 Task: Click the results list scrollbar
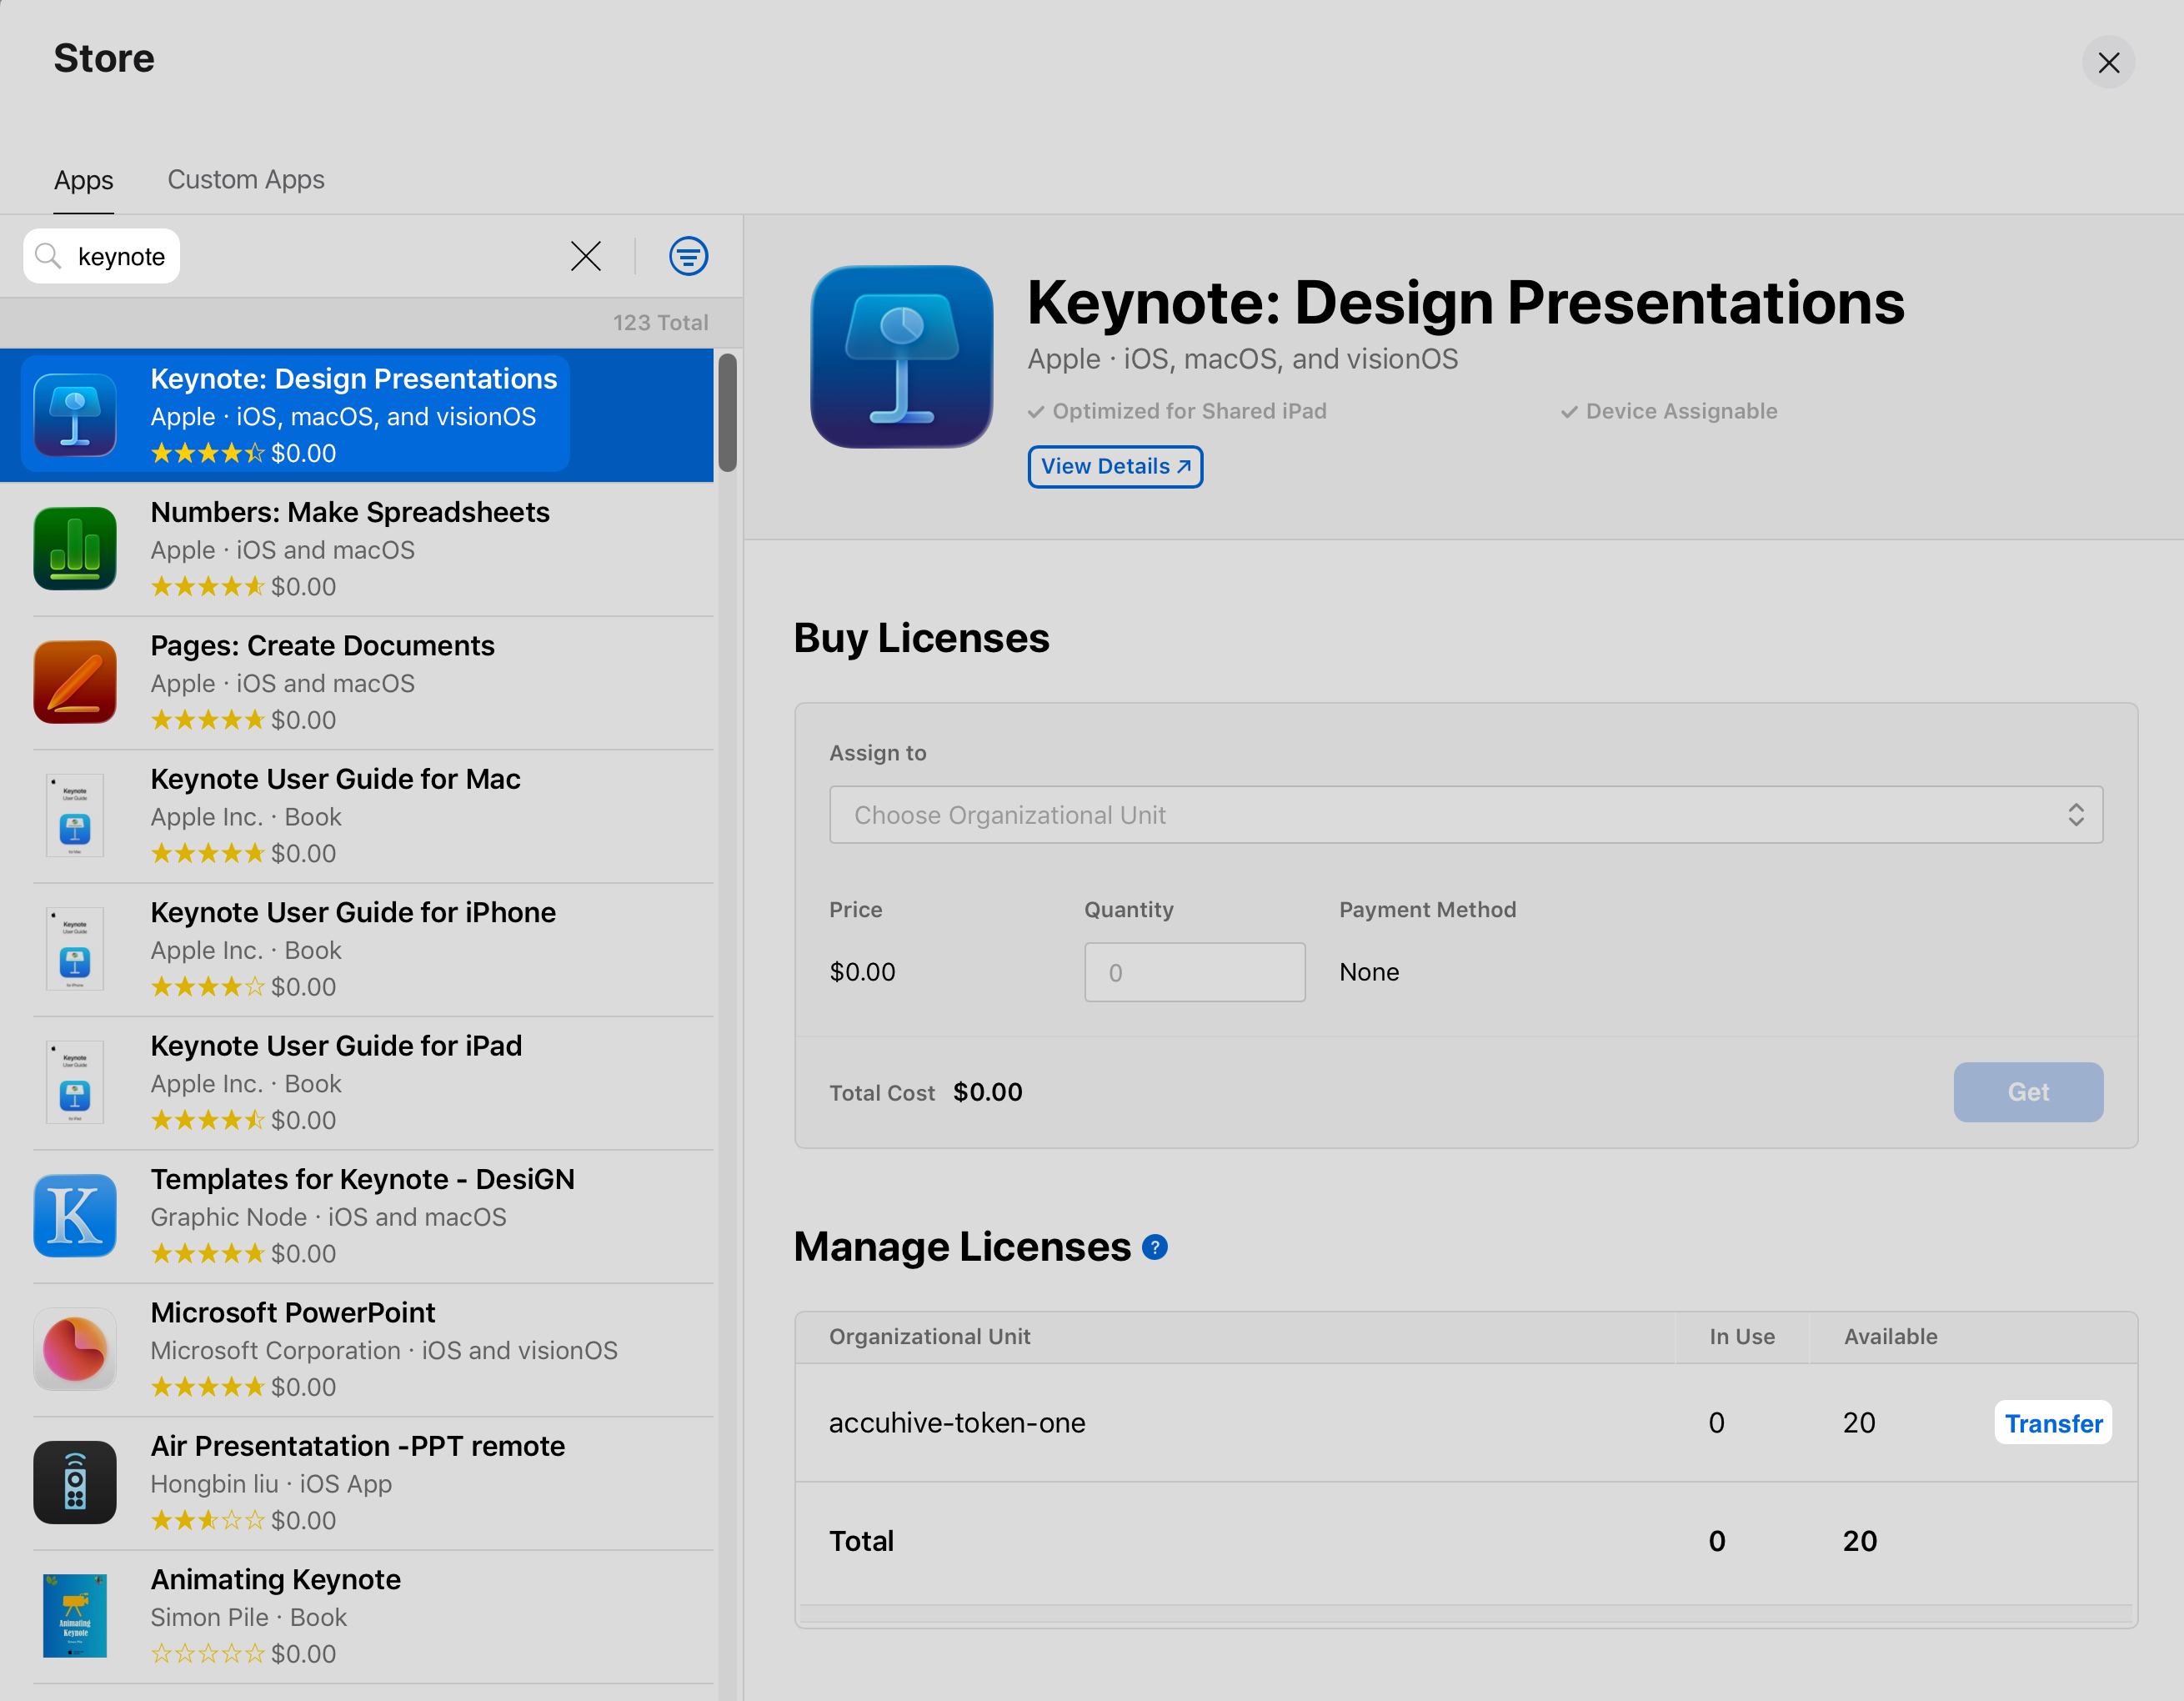728,413
